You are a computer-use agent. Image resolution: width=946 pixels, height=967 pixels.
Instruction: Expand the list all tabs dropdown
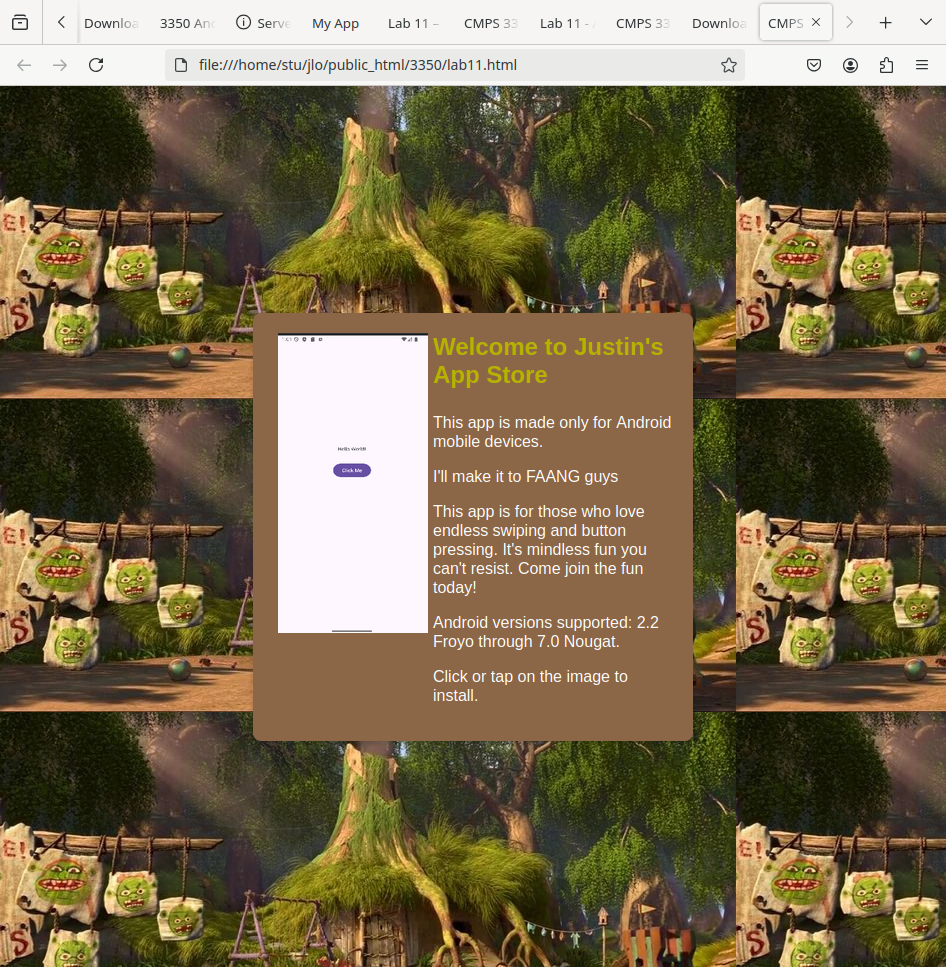925,23
